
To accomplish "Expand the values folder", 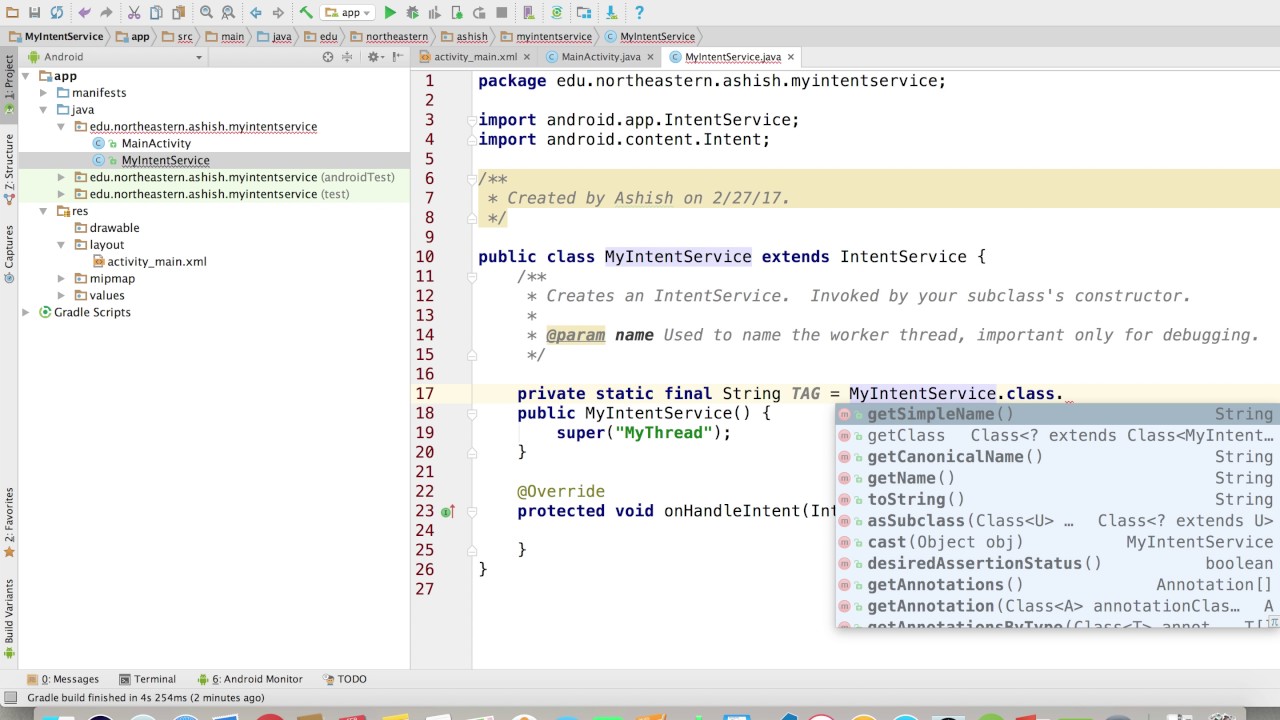I will [62, 296].
